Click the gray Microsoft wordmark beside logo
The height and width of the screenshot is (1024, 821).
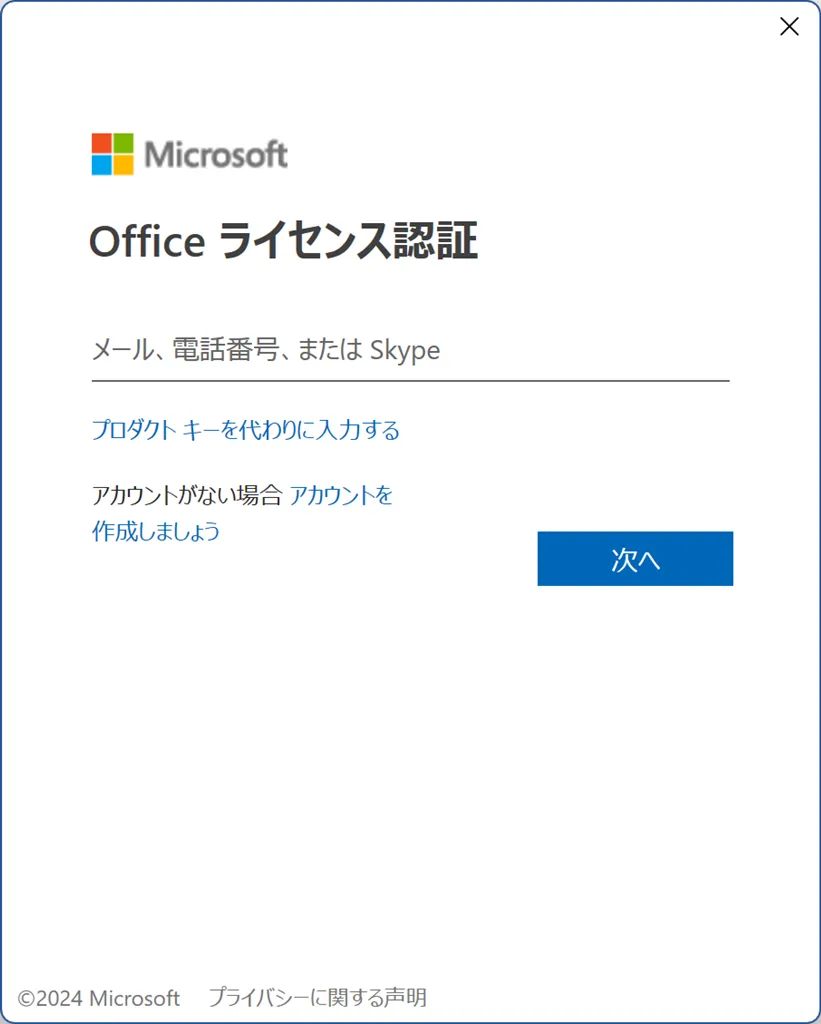point(216,155)
